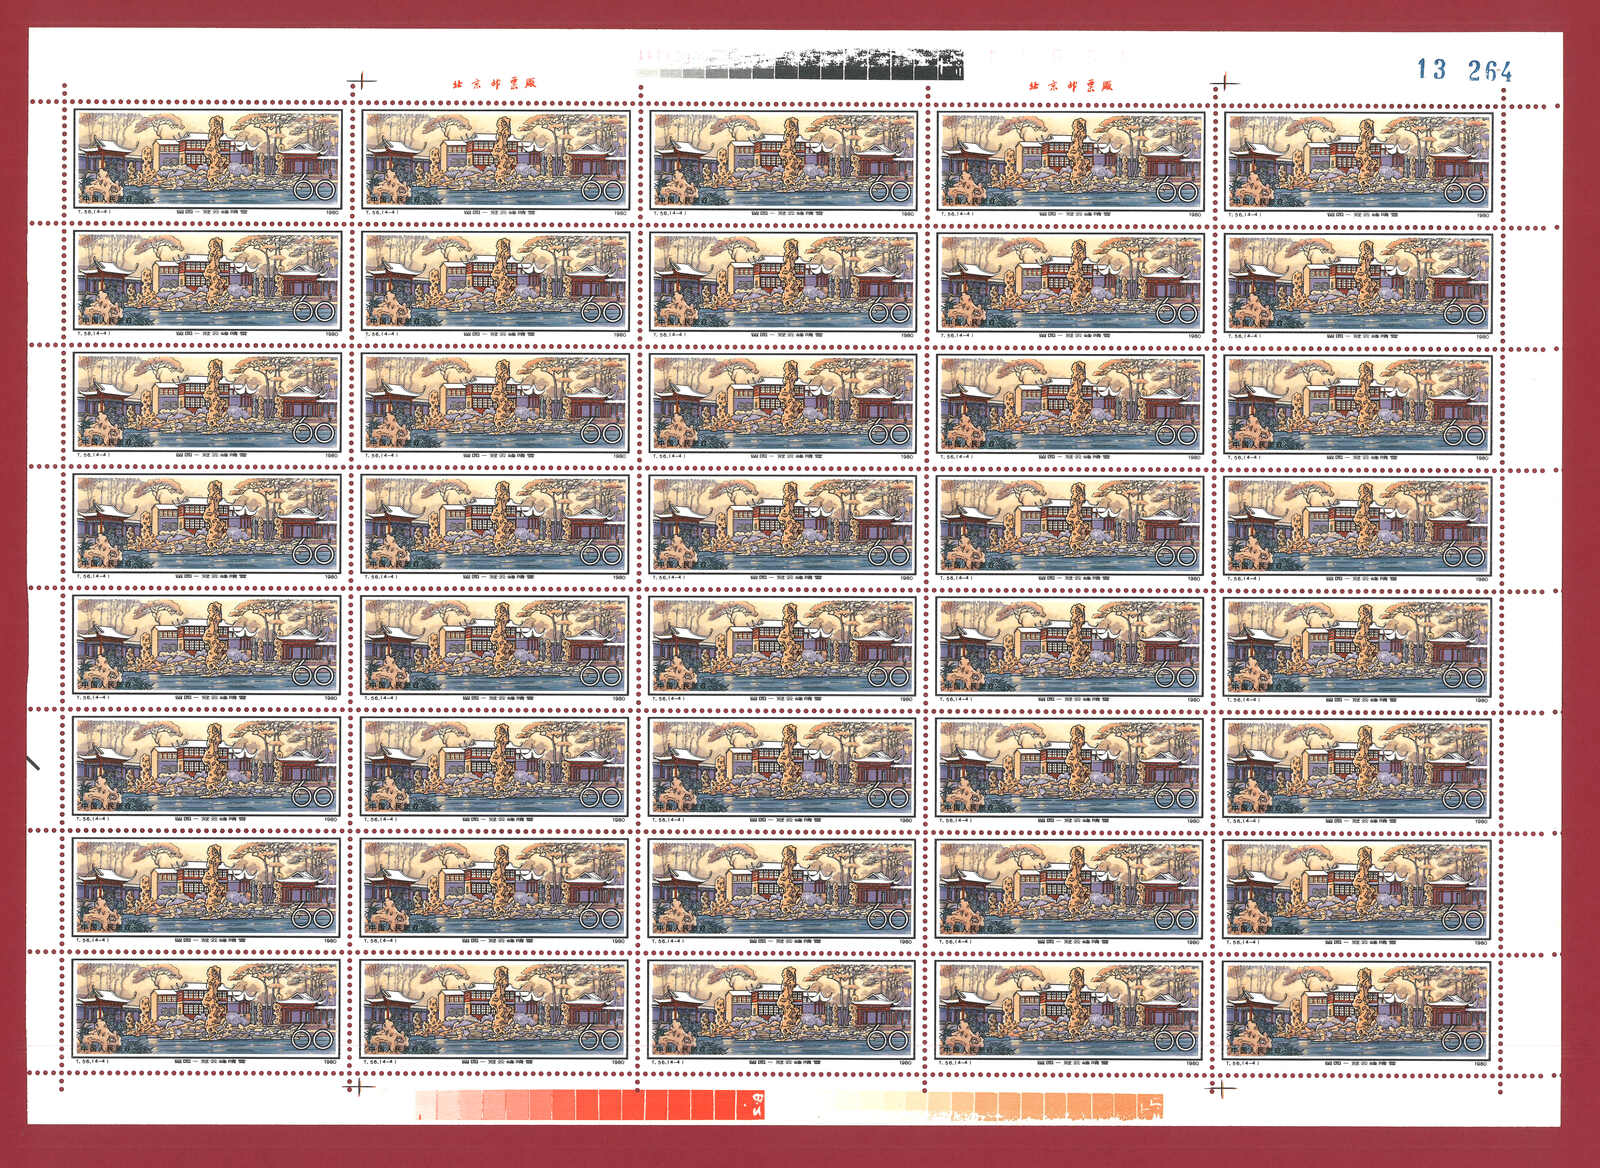The width and height of the screenshot is (1600, 1168).
Task: Click the top-right registration cross mark
Action: [1223, 84]
